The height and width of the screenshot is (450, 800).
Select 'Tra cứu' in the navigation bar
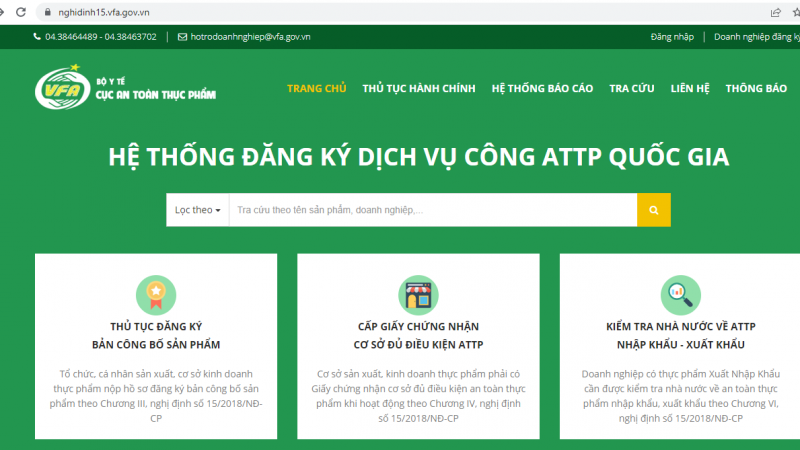point(631,88)
